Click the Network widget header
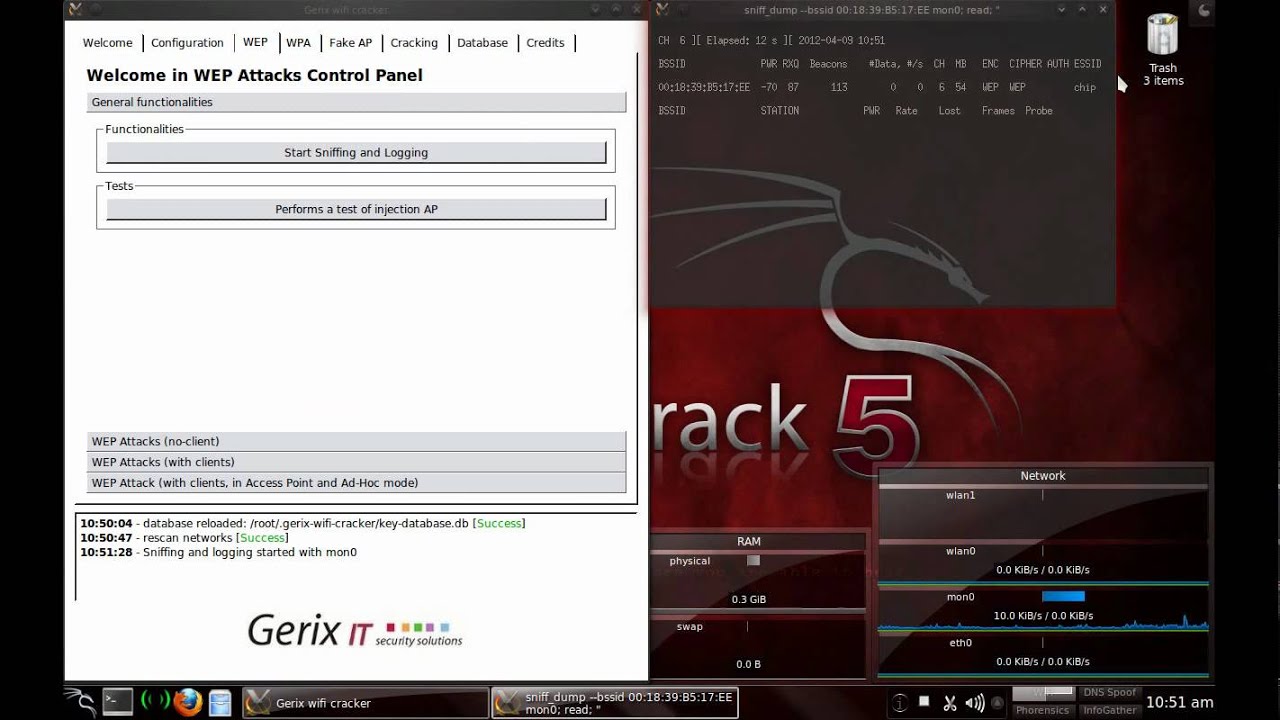Image resolution: width=1280 pixels, height=720 pixels. point(1043,476)
